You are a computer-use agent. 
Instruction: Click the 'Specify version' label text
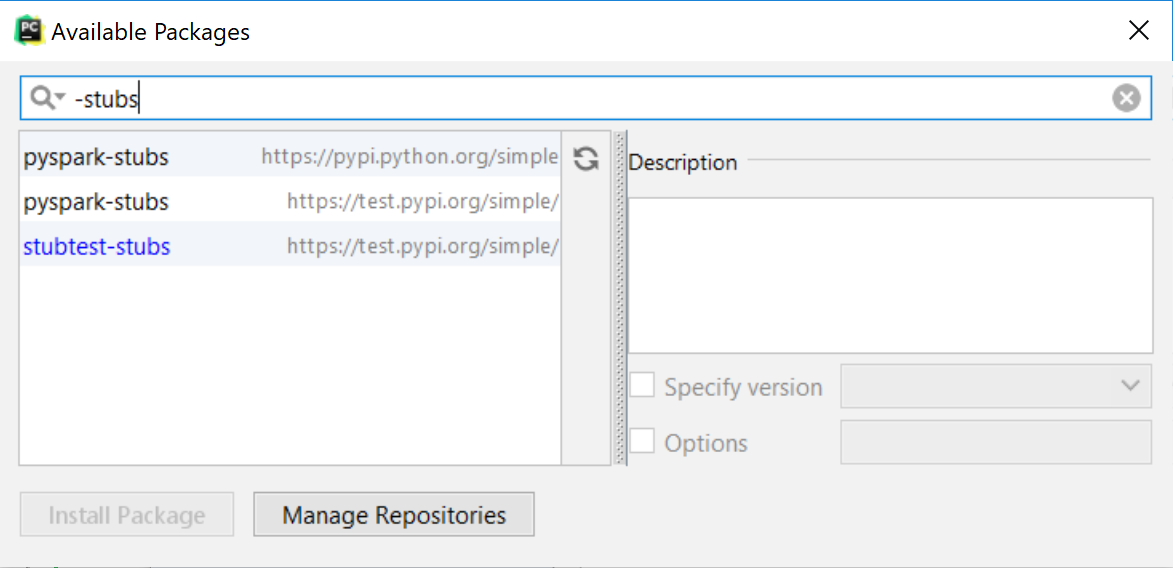744,388
